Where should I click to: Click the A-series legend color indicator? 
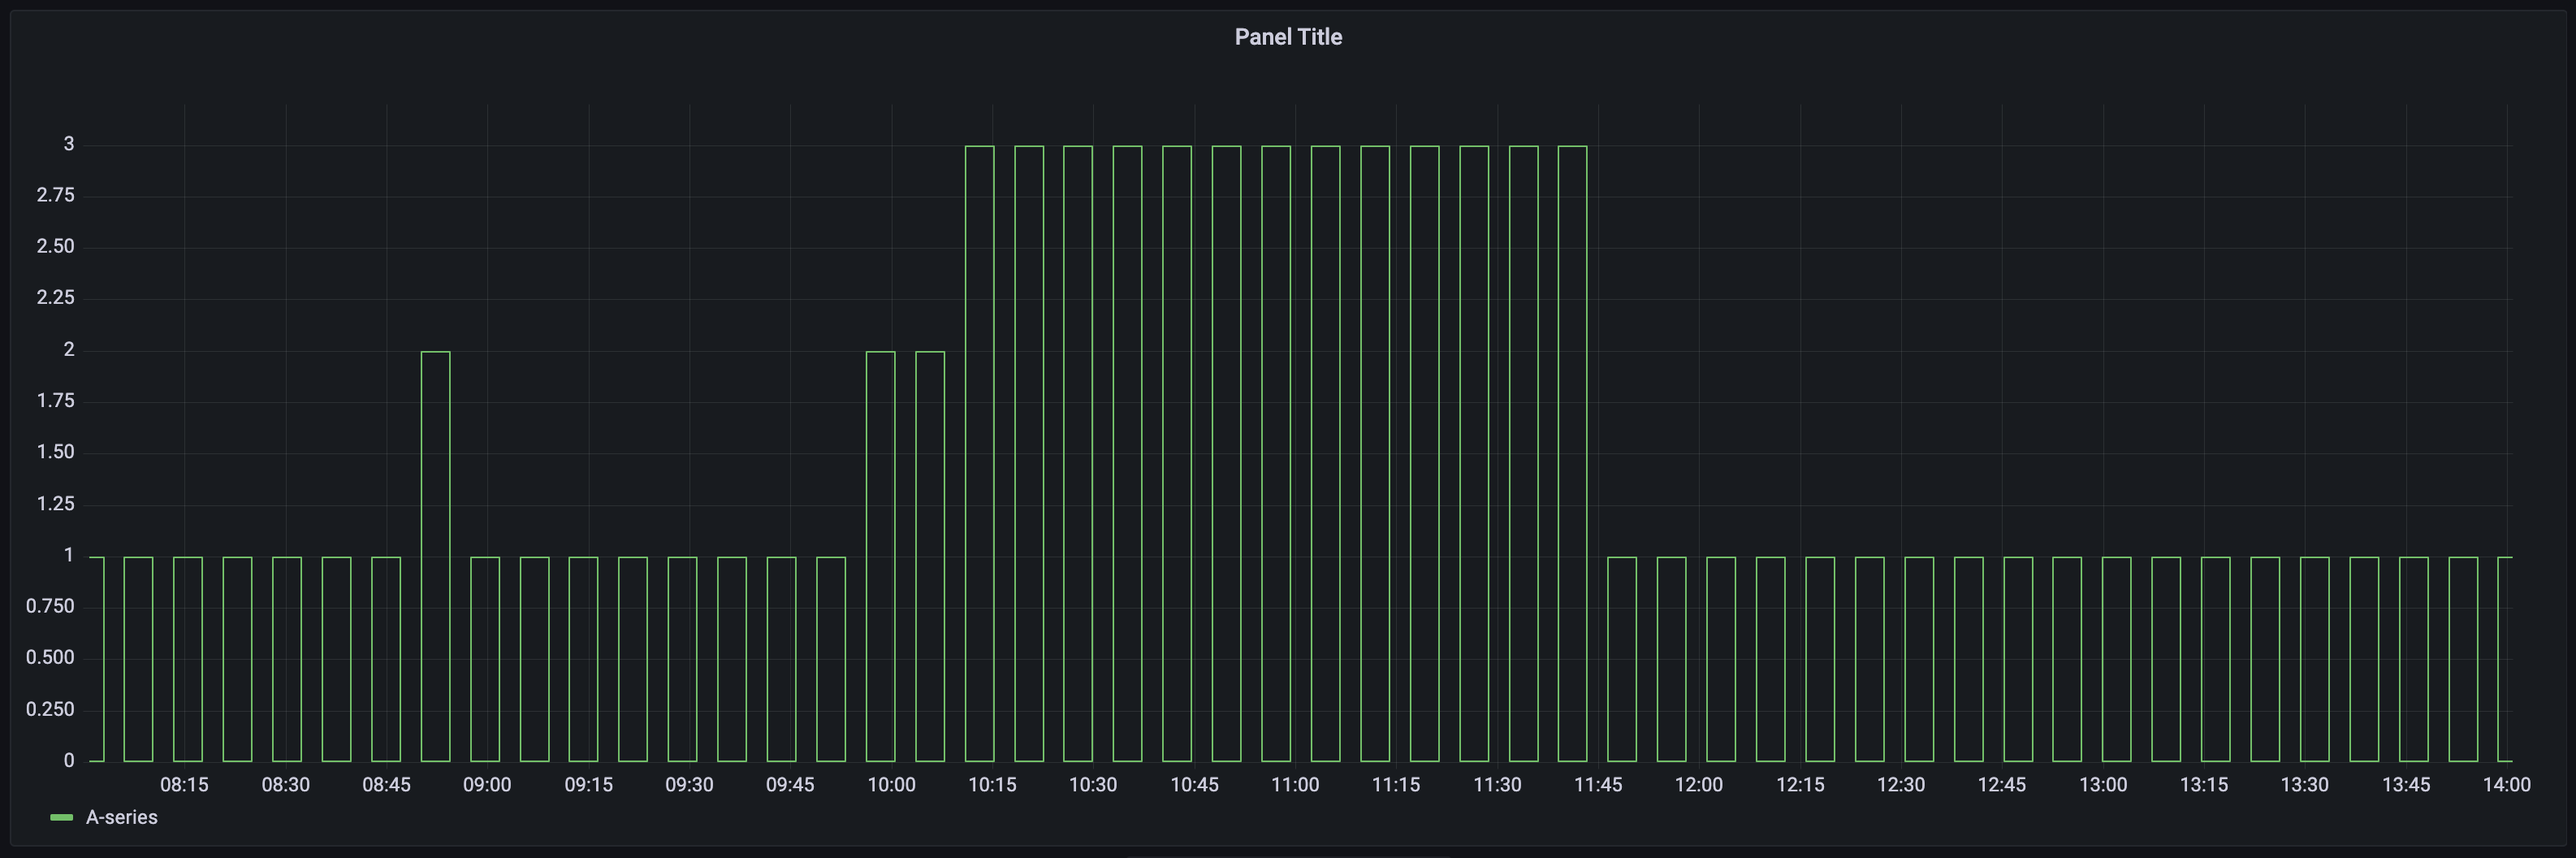[x=61, y=817]
